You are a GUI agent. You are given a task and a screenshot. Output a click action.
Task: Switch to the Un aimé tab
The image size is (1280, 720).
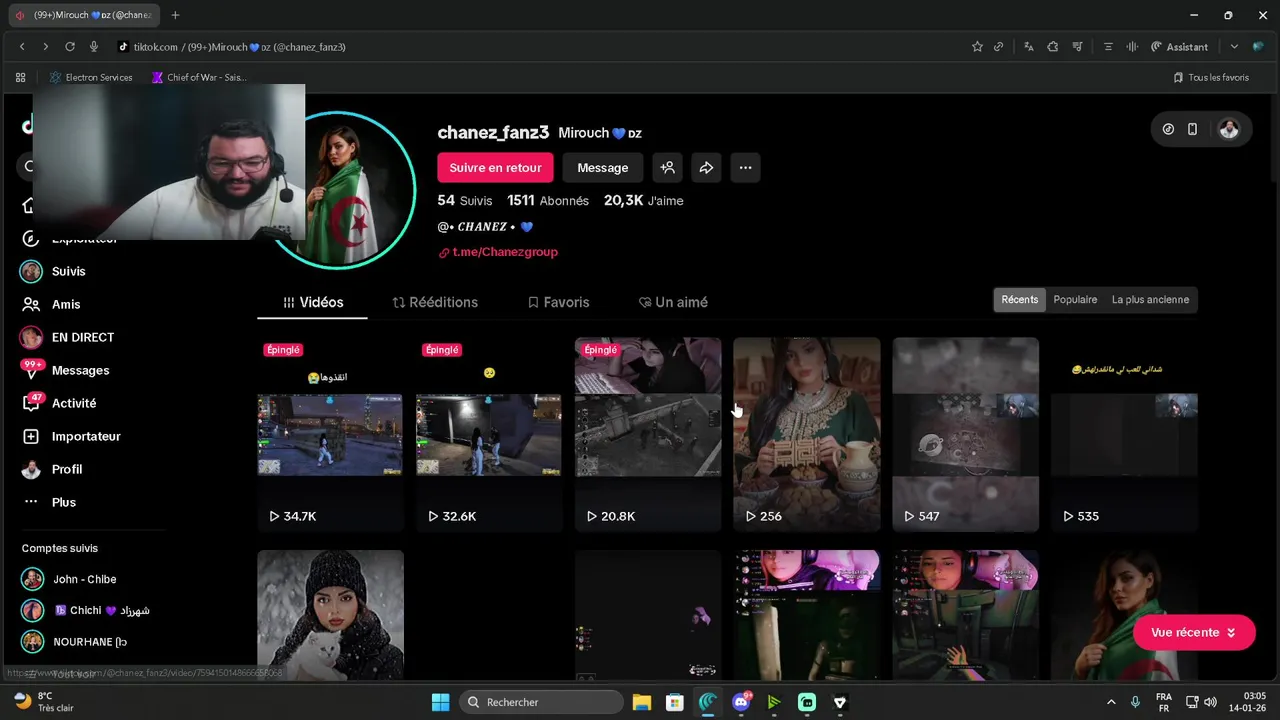673,302
